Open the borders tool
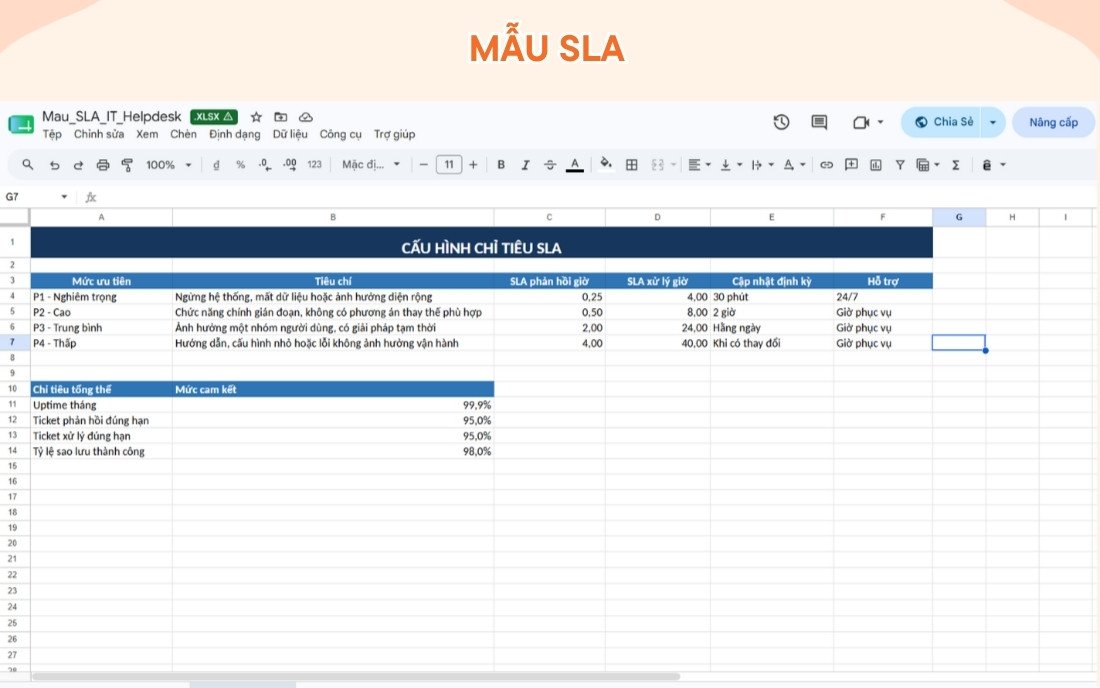1100x688 pixels. coord(631,165)
